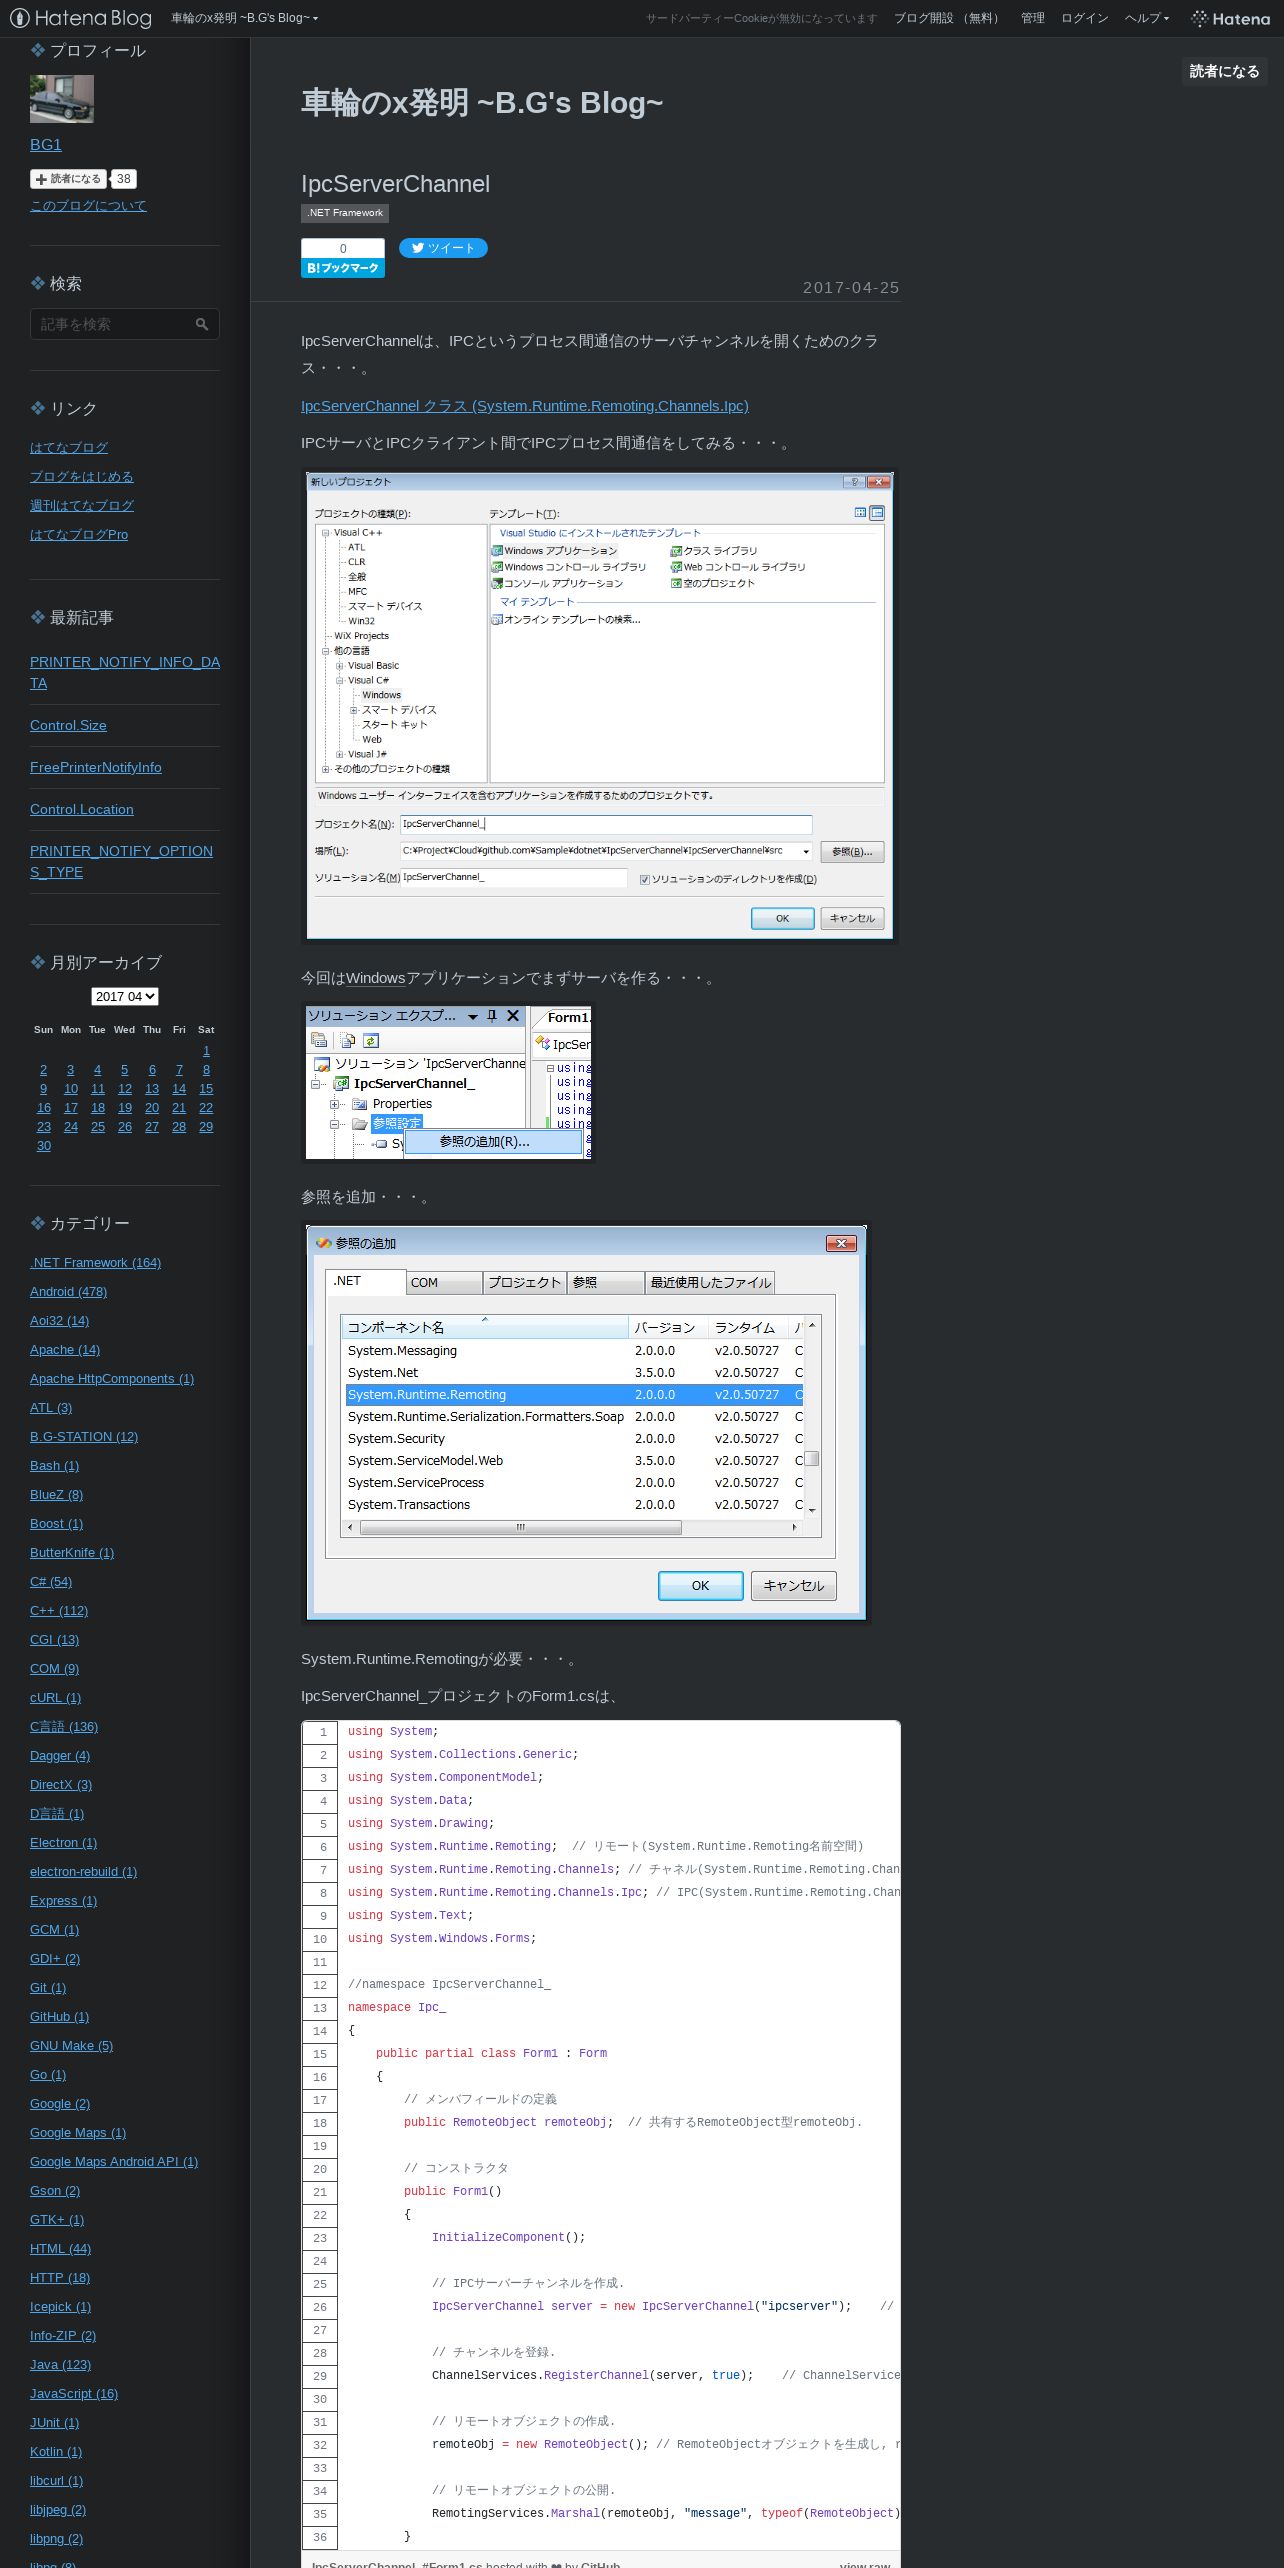The width and height of the screenshot is (1284, 2568).
Task: Open category .NET Framework (164)
Action: click(x=95, y=1262)
